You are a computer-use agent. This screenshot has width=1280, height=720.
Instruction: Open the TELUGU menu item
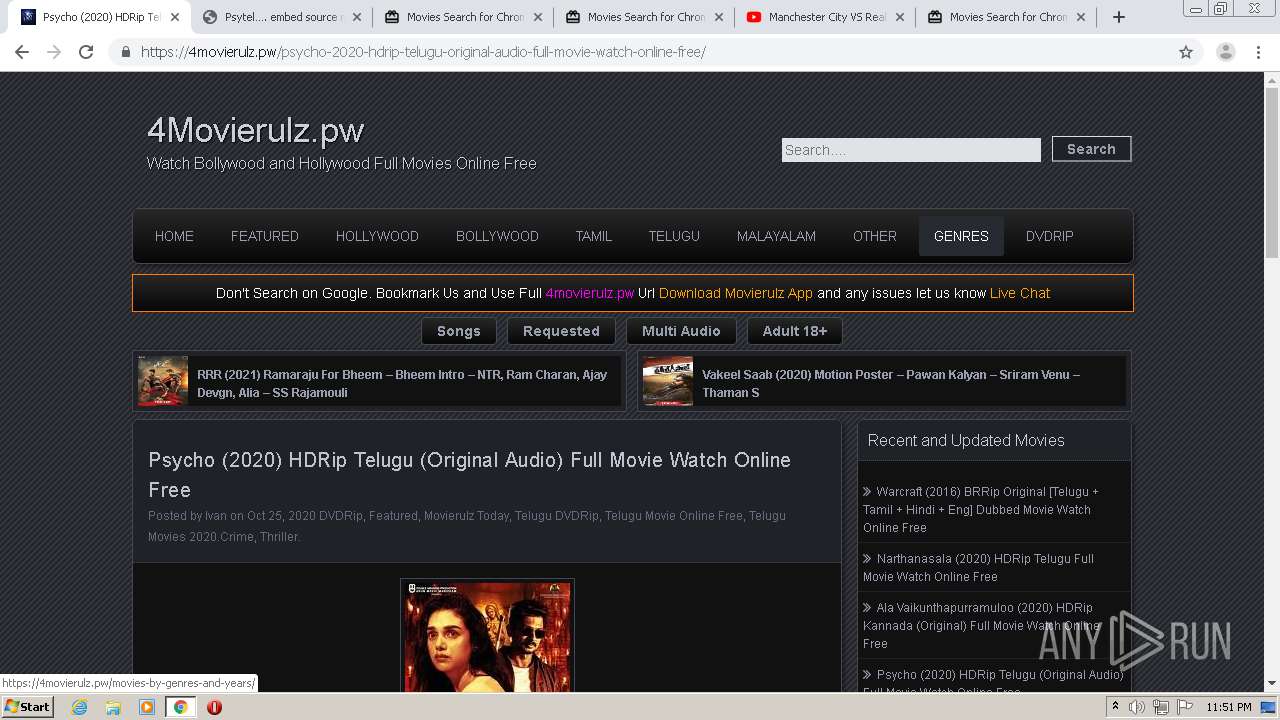674,236
